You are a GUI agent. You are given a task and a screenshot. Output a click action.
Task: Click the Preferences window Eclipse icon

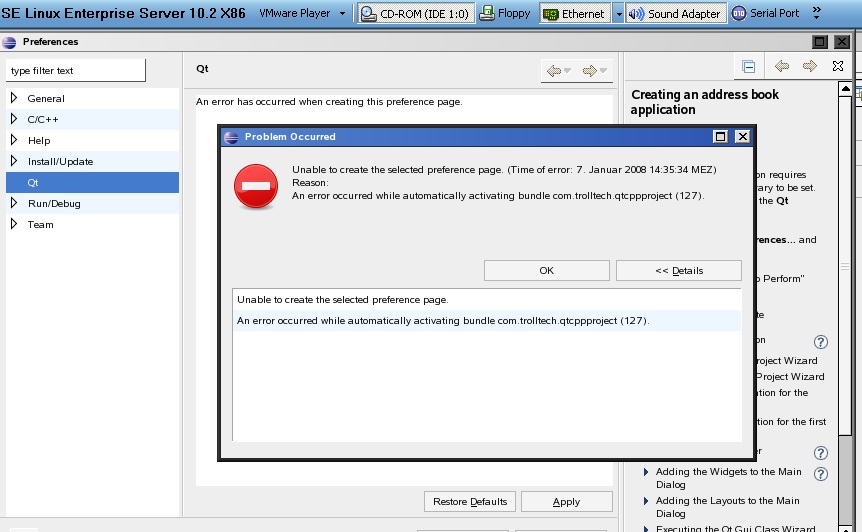9,42
